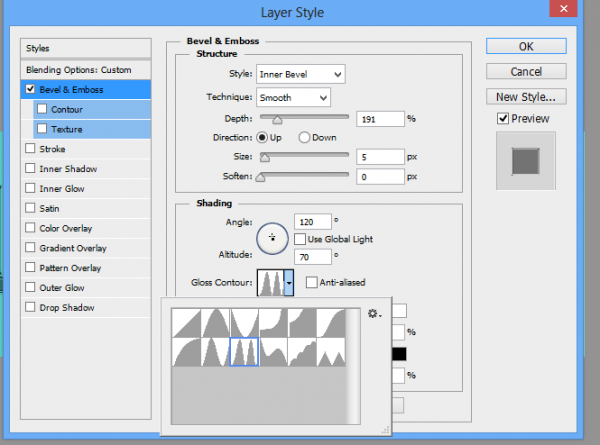Select the Linear contour preset
The image size is (600, 445).
point(186,322)
